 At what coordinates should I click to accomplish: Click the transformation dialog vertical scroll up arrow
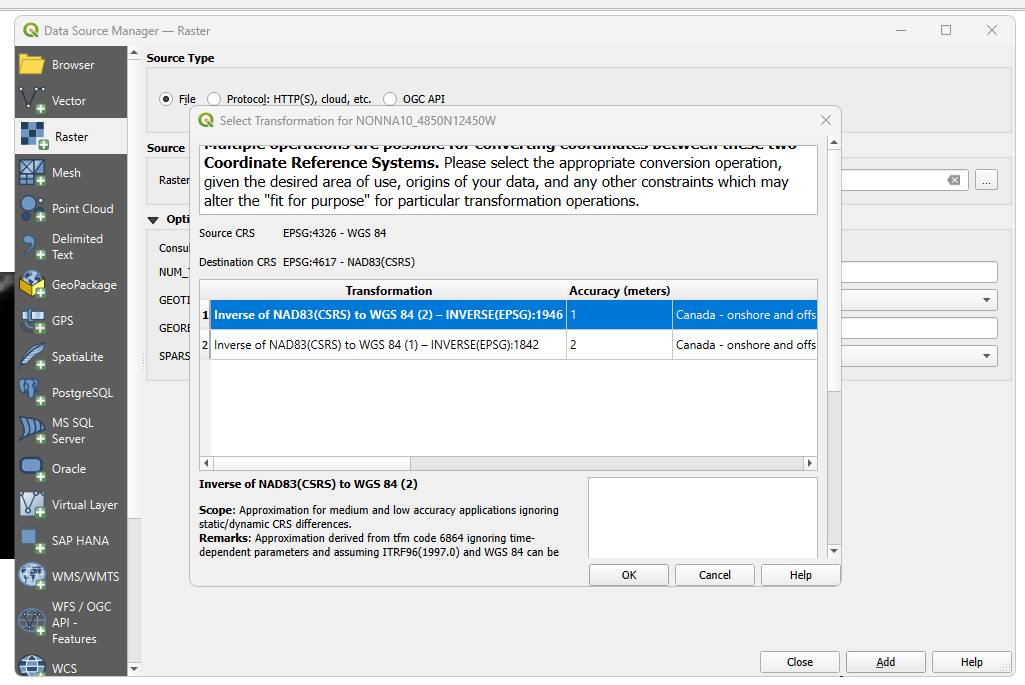point(833,142)
